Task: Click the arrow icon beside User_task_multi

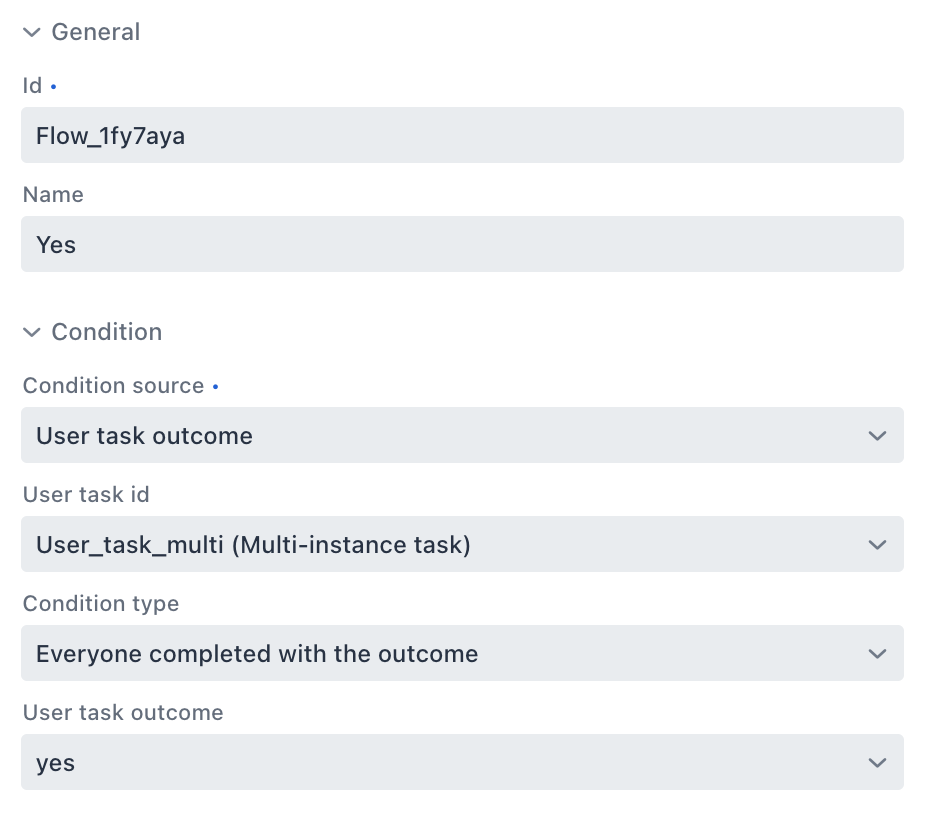Action: point(878,545)
